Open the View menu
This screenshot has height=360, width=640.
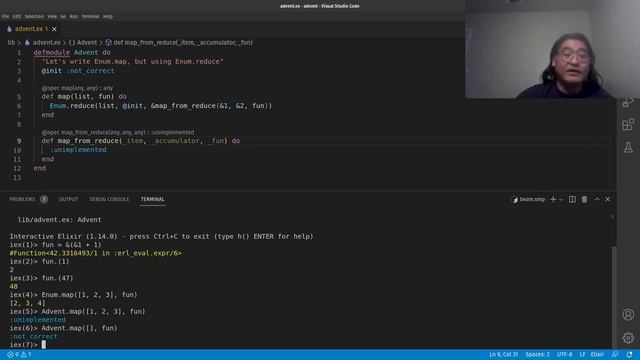(52, 17)
